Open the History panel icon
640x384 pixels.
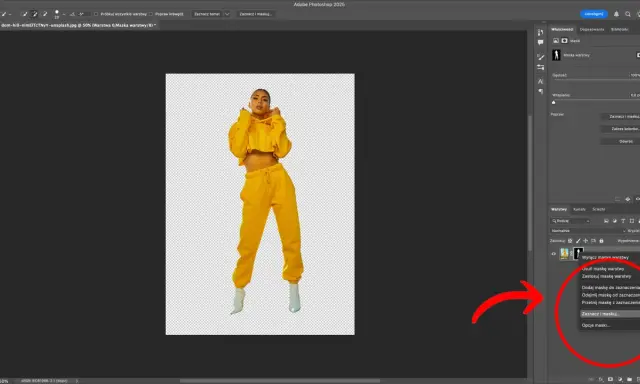[x=540, y=33]
